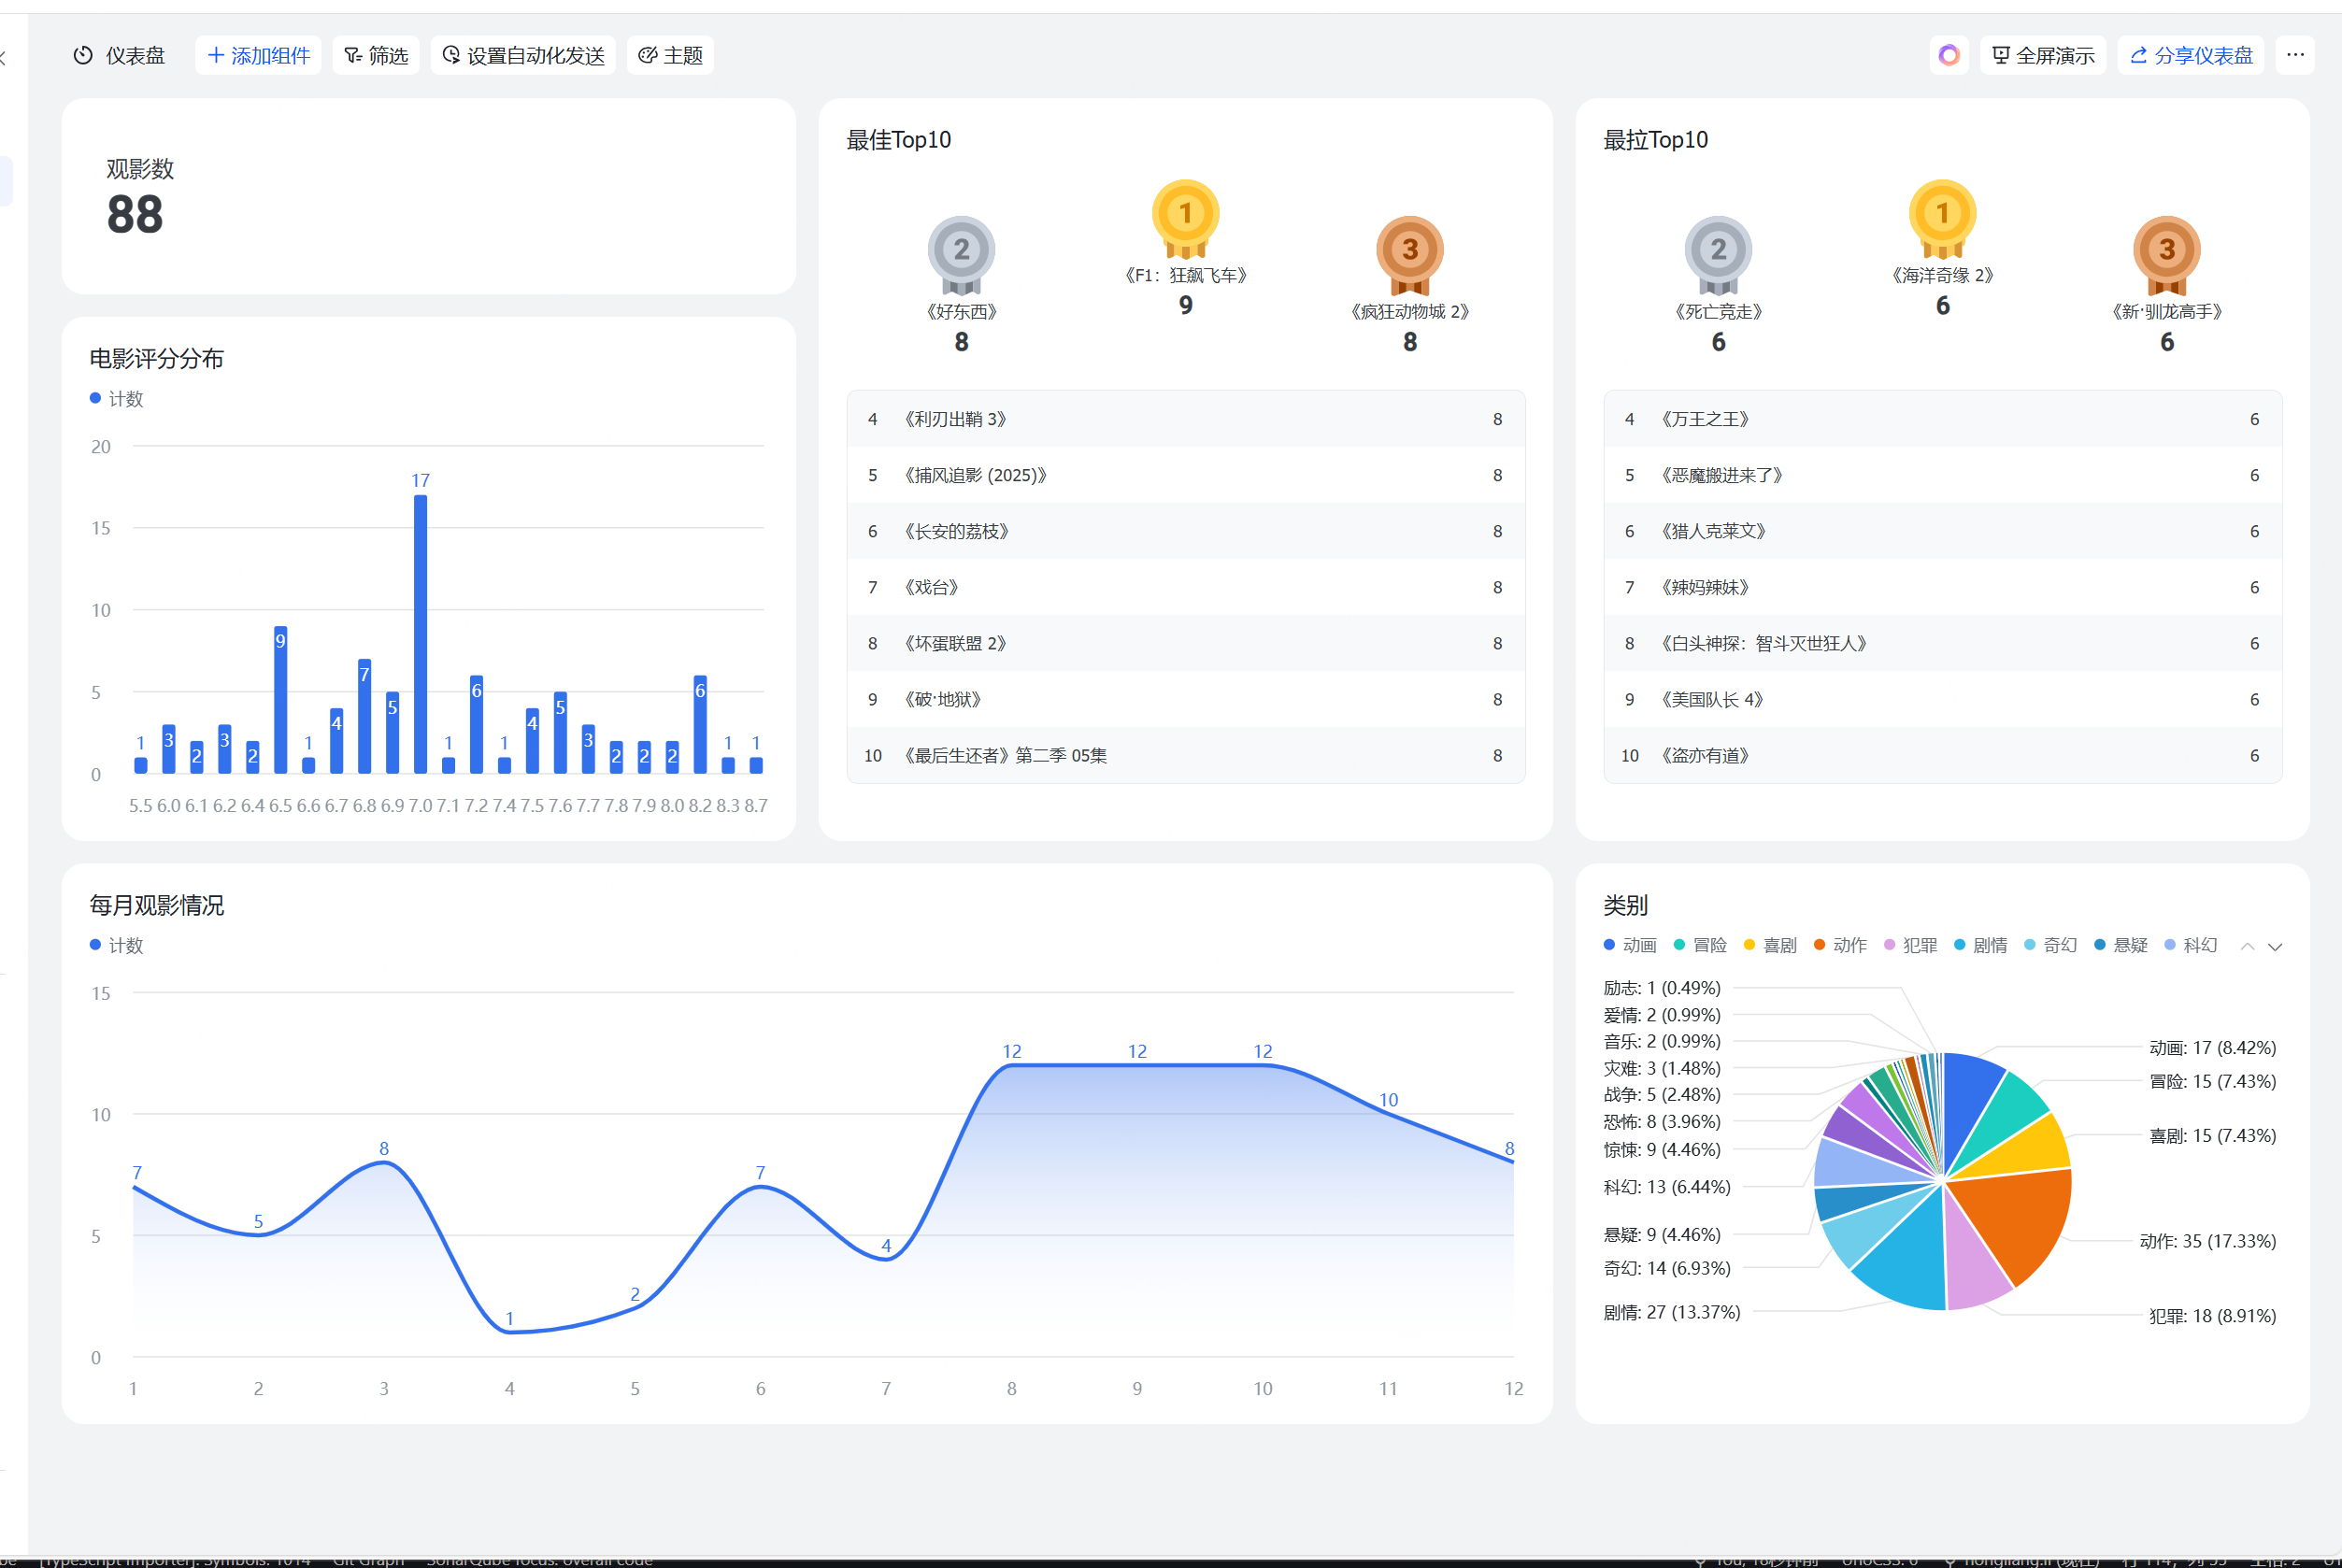Expand next legend page with down chevron
The height and width of the screenshot is (1568, 2342).
(x=2275, y=946)
